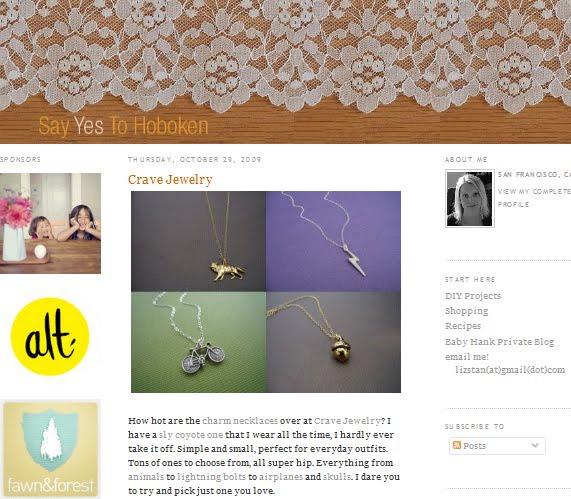Click sponsor photo of two children

tap(50, 223)
